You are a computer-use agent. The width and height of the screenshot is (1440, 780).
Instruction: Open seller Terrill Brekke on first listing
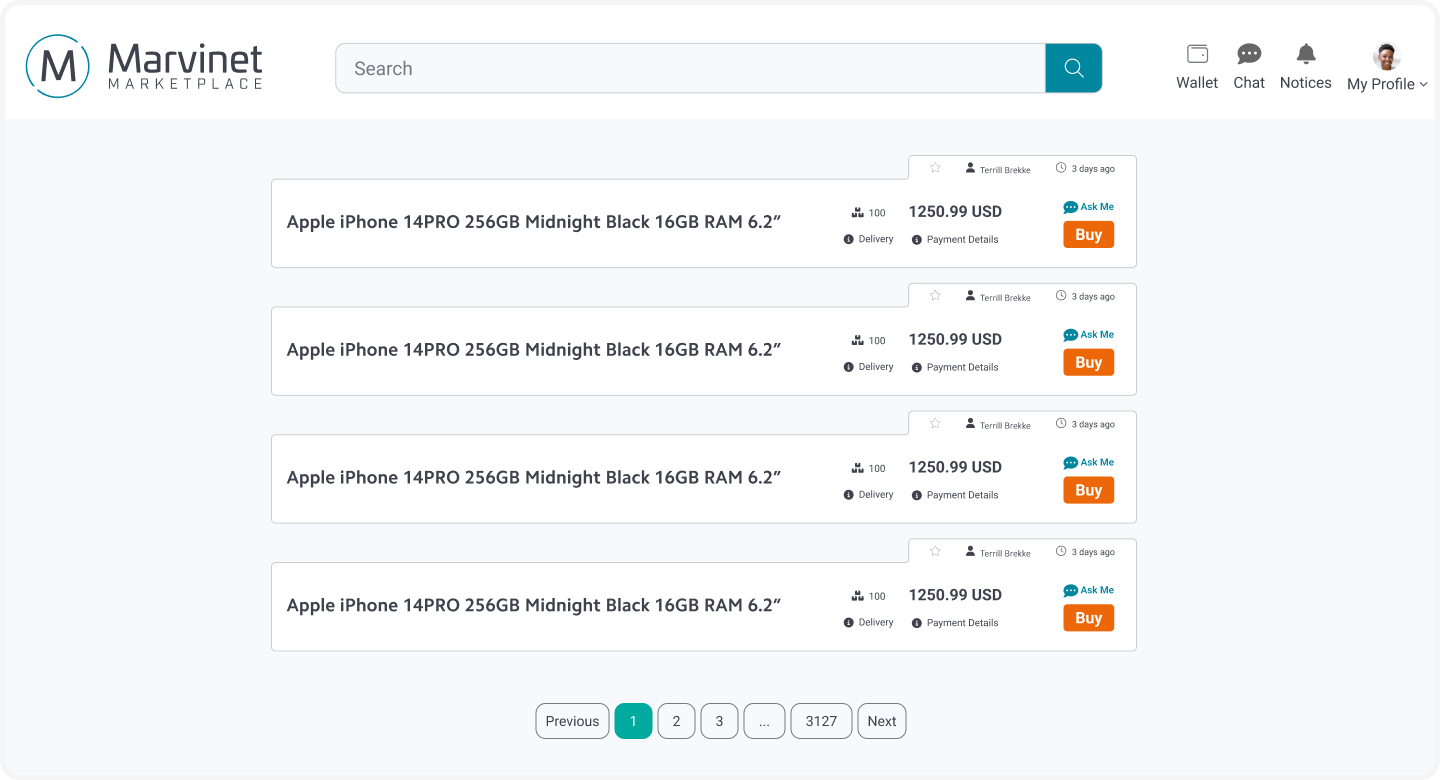(x=998, y=169)
